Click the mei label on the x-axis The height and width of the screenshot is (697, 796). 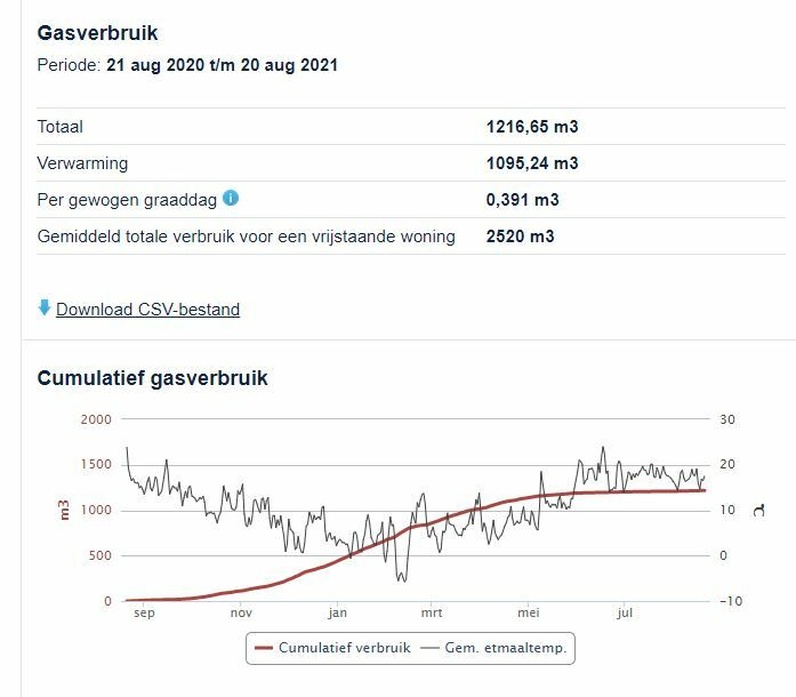(528, 613)
